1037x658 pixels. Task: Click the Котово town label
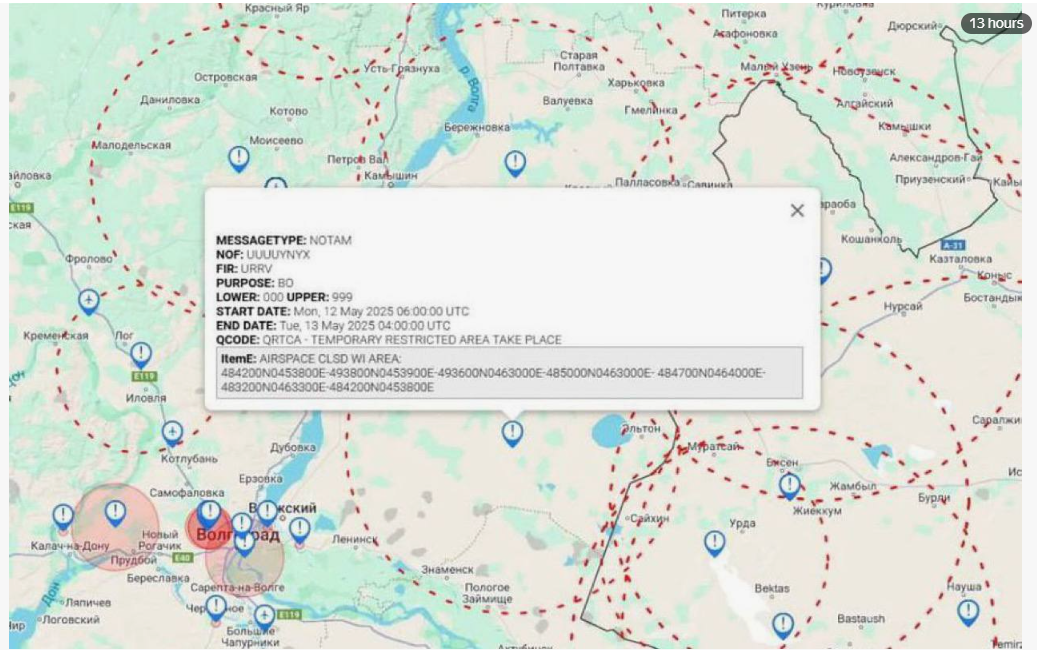(288, 111)
